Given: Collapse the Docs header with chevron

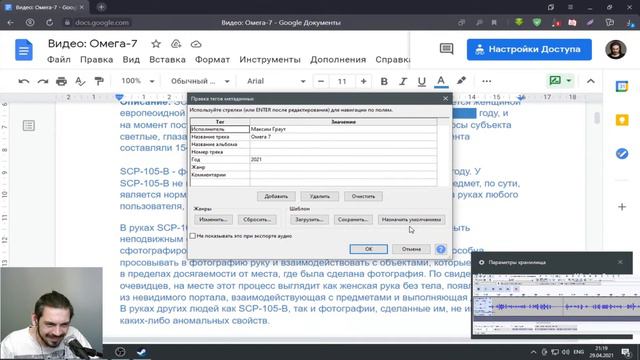Looking at the screenshot, I should click(590, 81).
